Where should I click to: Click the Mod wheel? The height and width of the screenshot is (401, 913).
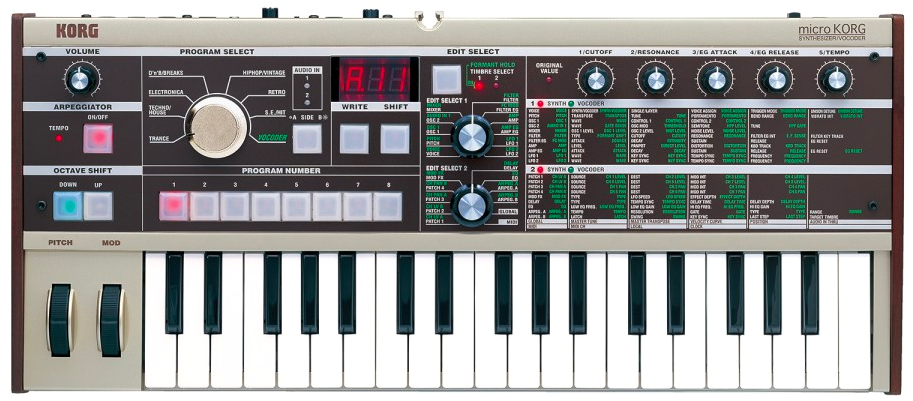[111, 320]
